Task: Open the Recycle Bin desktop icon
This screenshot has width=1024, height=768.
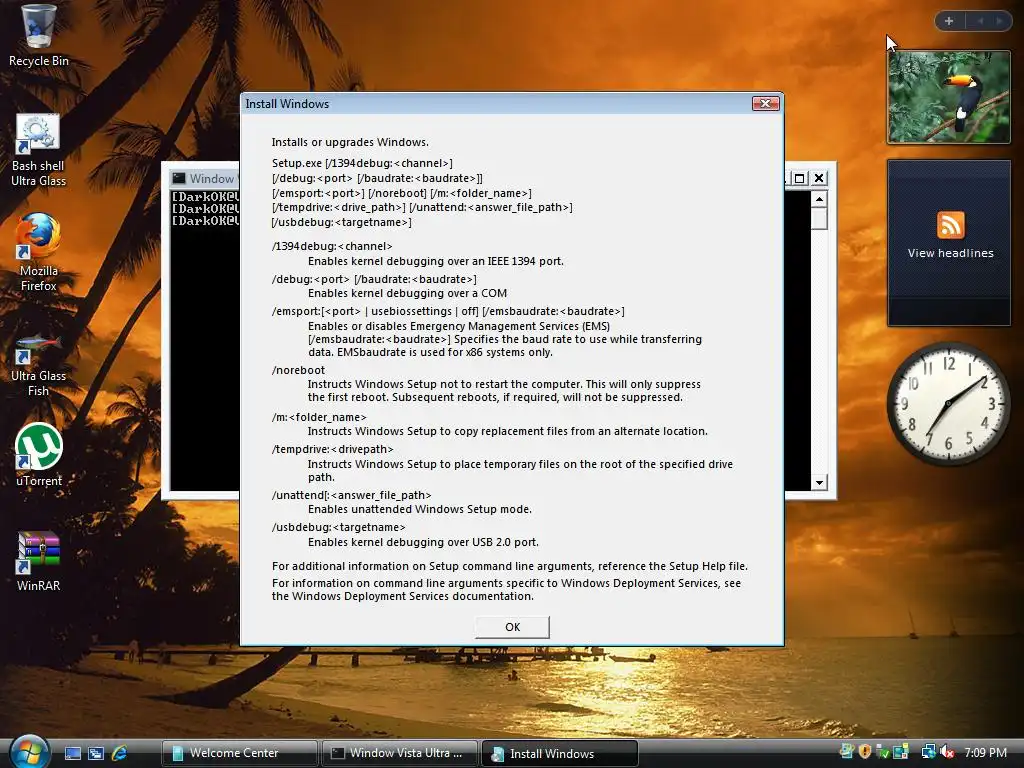Action: pyautogui.click(x=39, y=36)
